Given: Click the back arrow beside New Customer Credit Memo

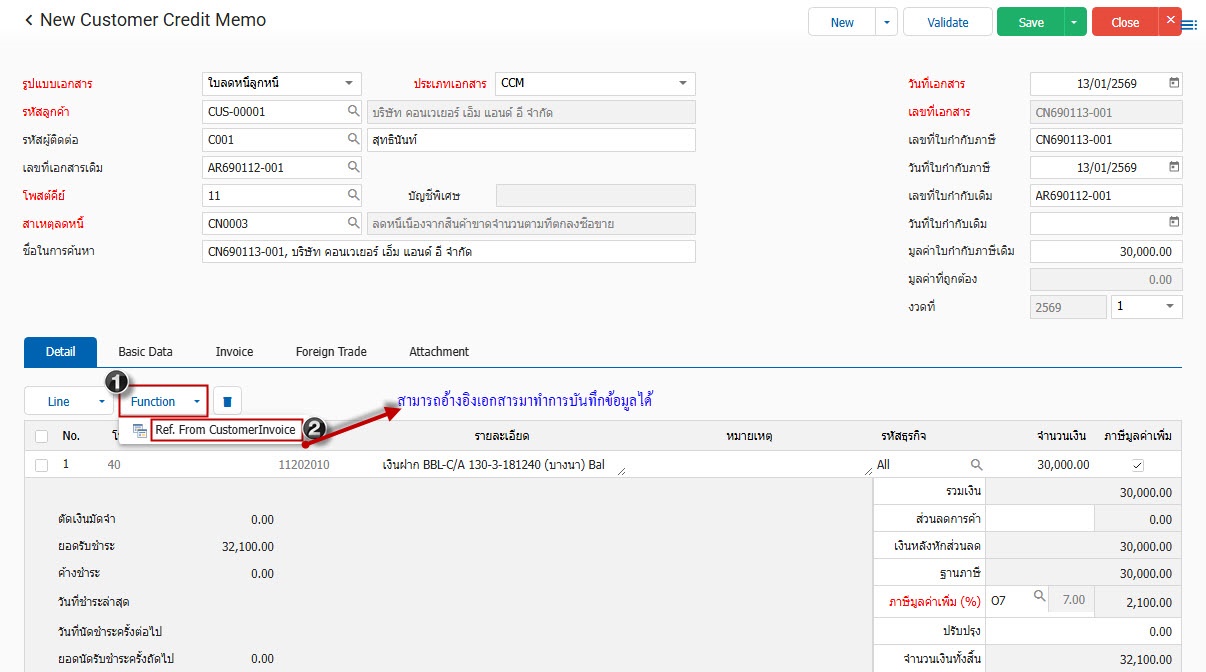Looking at the screenshot, I should pos(28,21).
